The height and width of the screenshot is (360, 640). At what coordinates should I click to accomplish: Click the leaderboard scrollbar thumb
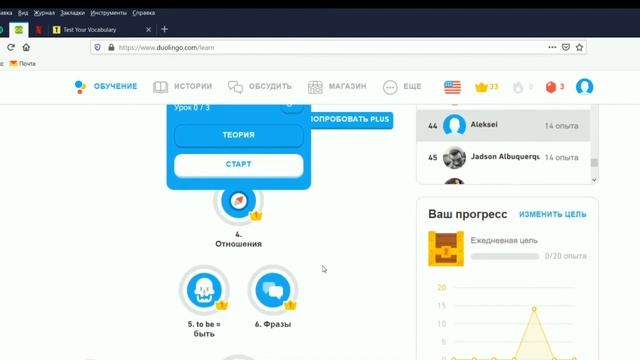[594, 162]
